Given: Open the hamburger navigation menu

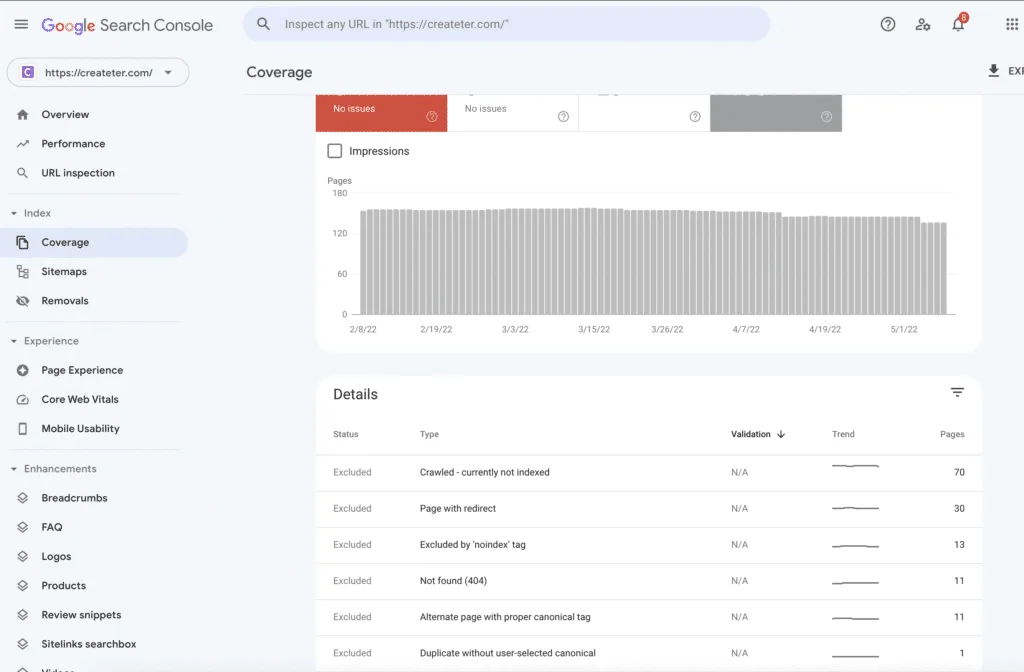Looking at the screenshot, I should click(x=21, y=24).
